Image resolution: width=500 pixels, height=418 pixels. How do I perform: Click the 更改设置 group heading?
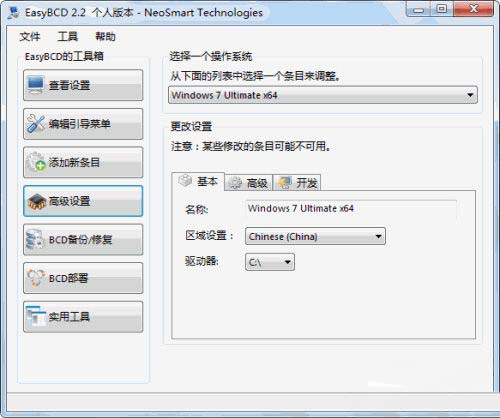pyautogui.click(x=191, y=126)
